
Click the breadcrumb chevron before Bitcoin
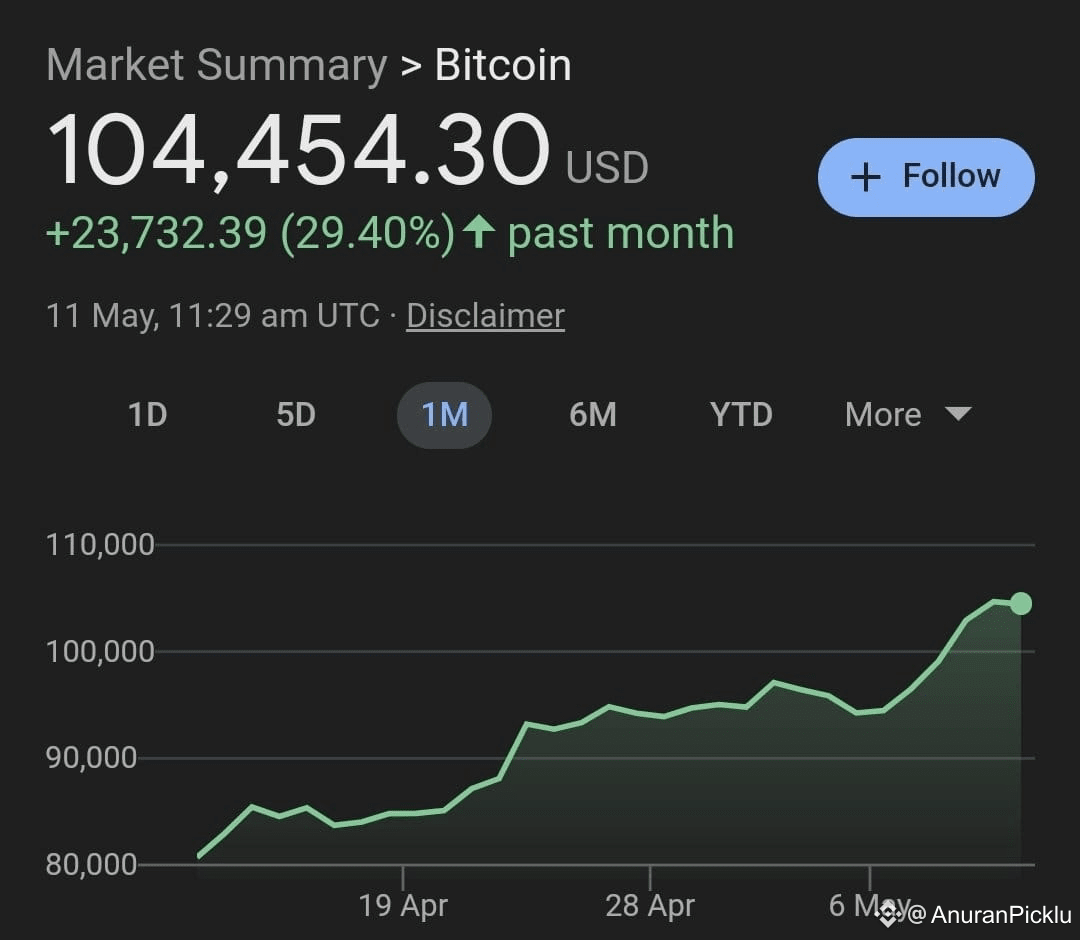pos(411,66)
